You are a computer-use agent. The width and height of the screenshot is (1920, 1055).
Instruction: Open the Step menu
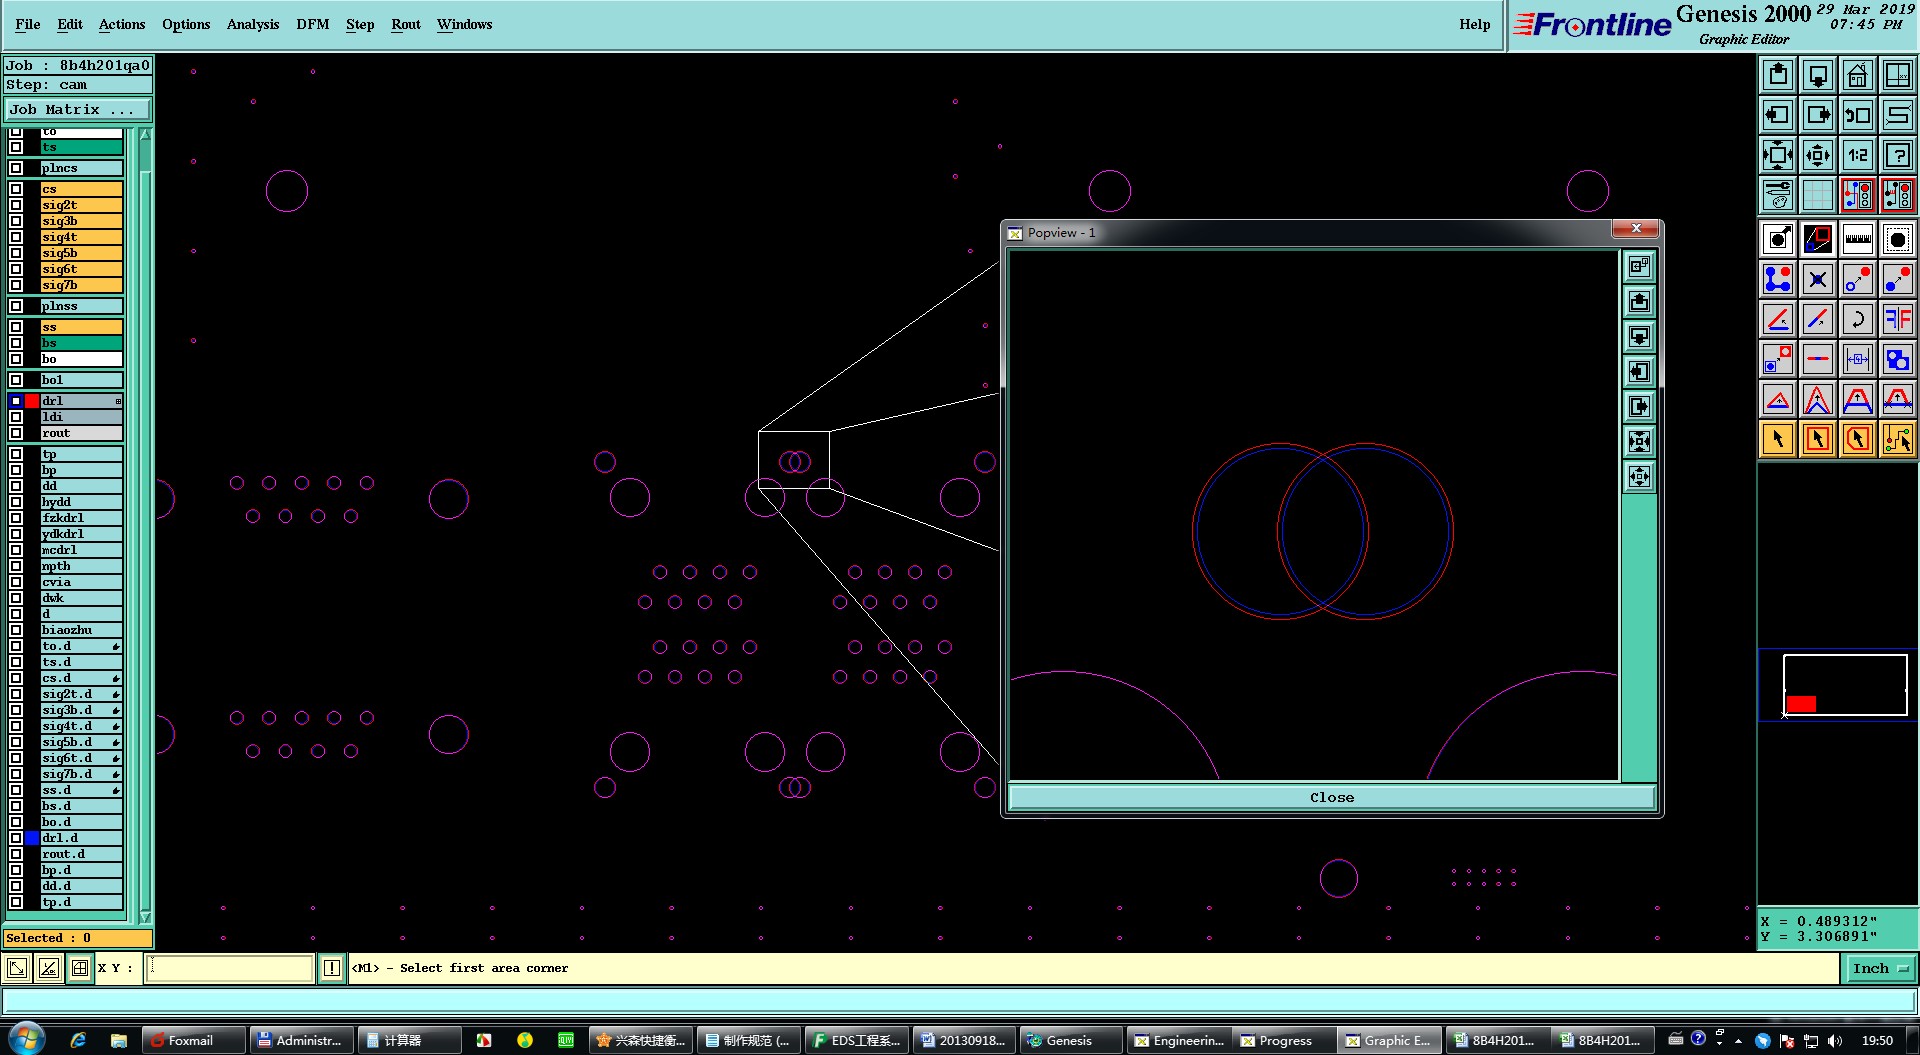360,24
